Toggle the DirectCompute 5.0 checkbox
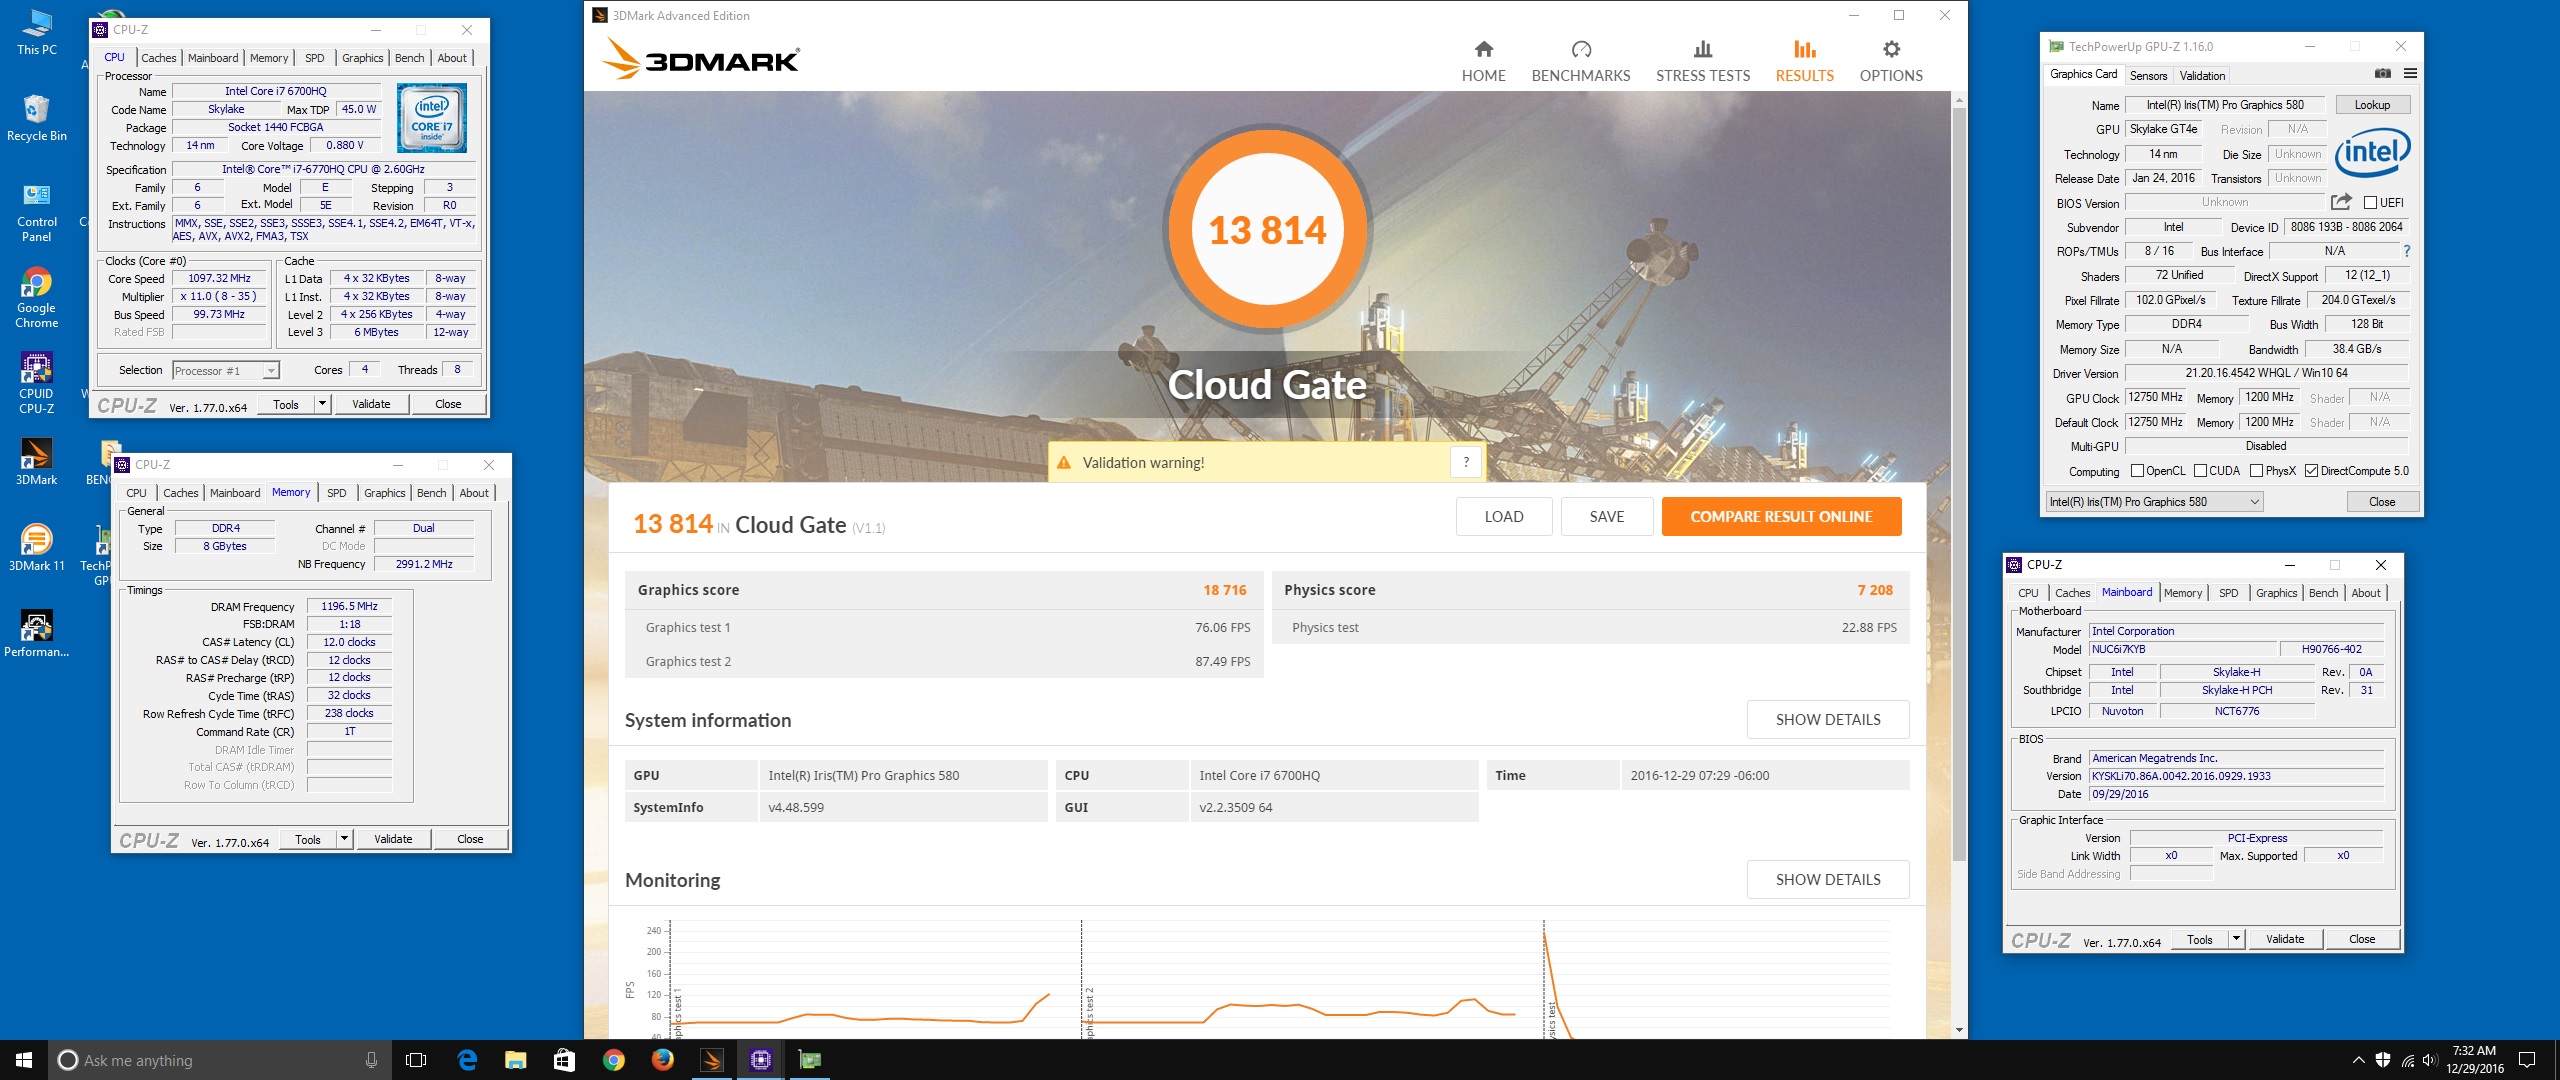 click(2311, 471)
